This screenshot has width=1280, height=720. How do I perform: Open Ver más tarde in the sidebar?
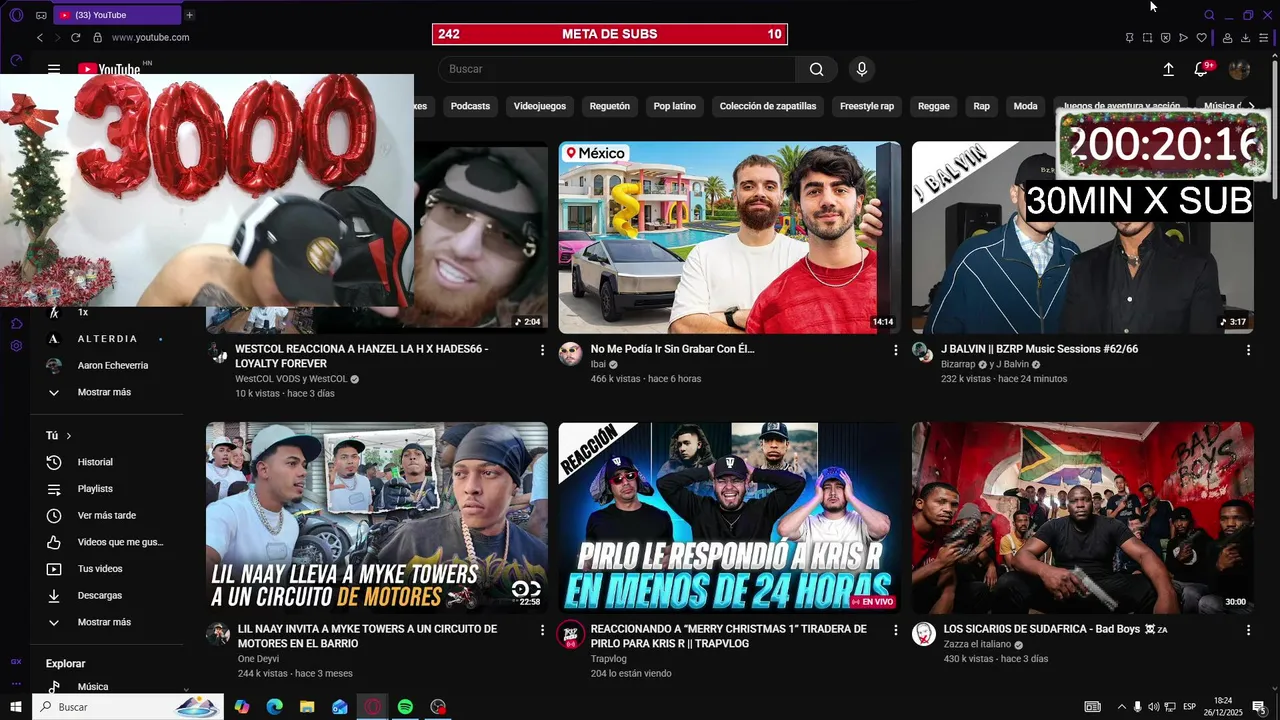pos(106,516)
